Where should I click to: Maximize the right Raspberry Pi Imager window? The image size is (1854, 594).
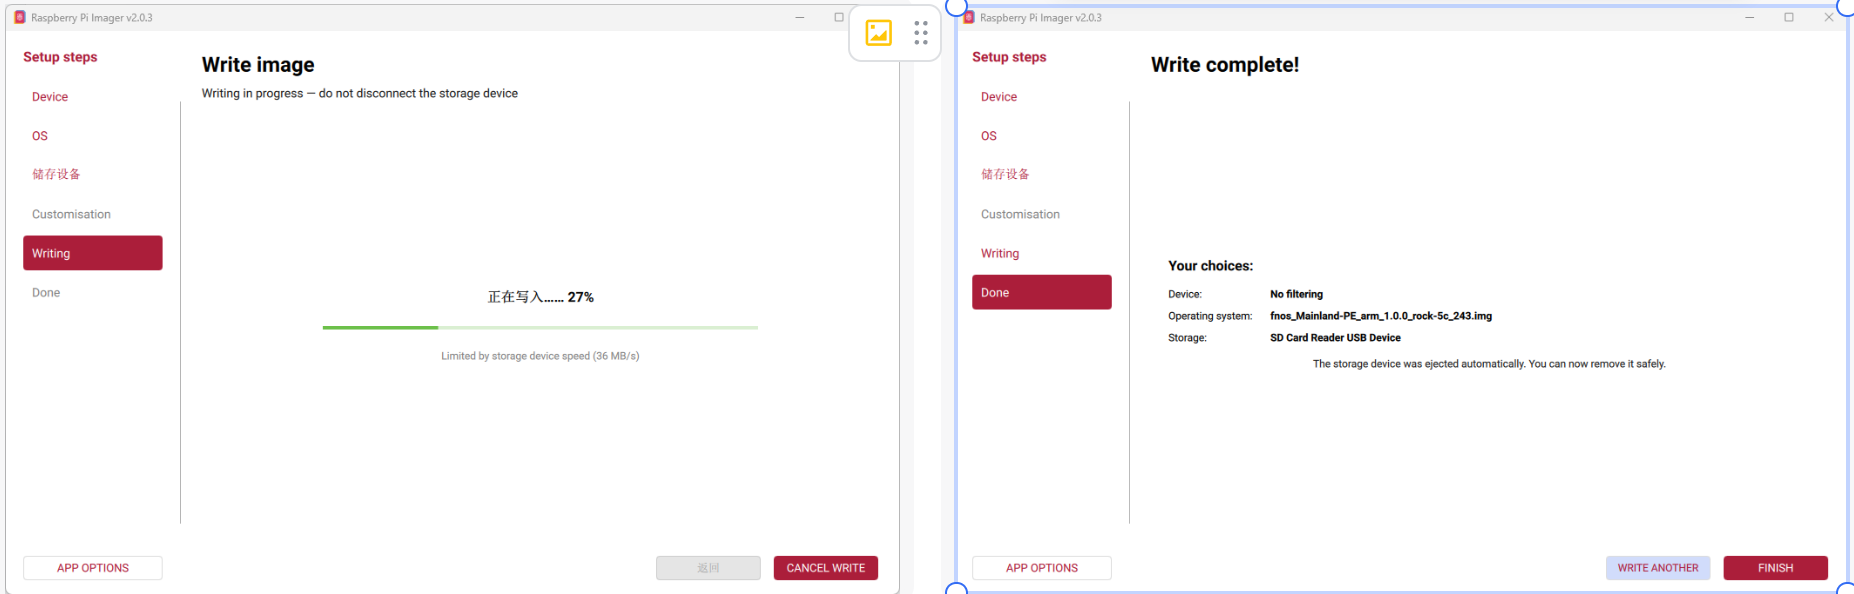[1789, 17]
